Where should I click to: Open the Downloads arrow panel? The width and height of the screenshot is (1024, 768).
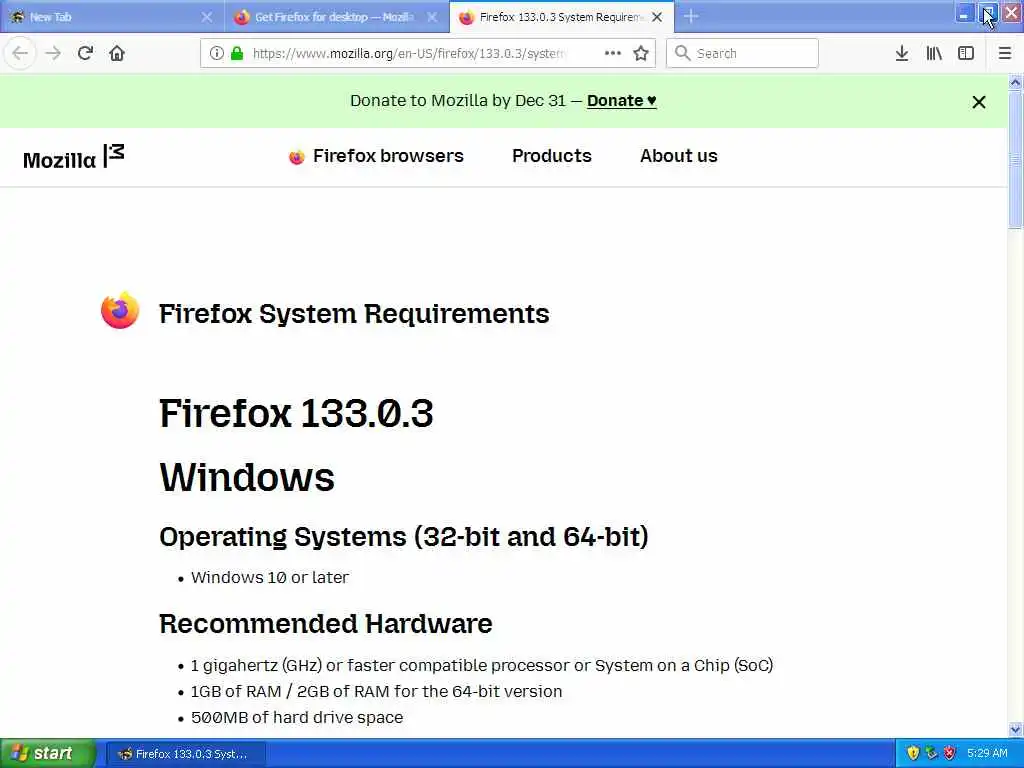(x=902, y=54)
